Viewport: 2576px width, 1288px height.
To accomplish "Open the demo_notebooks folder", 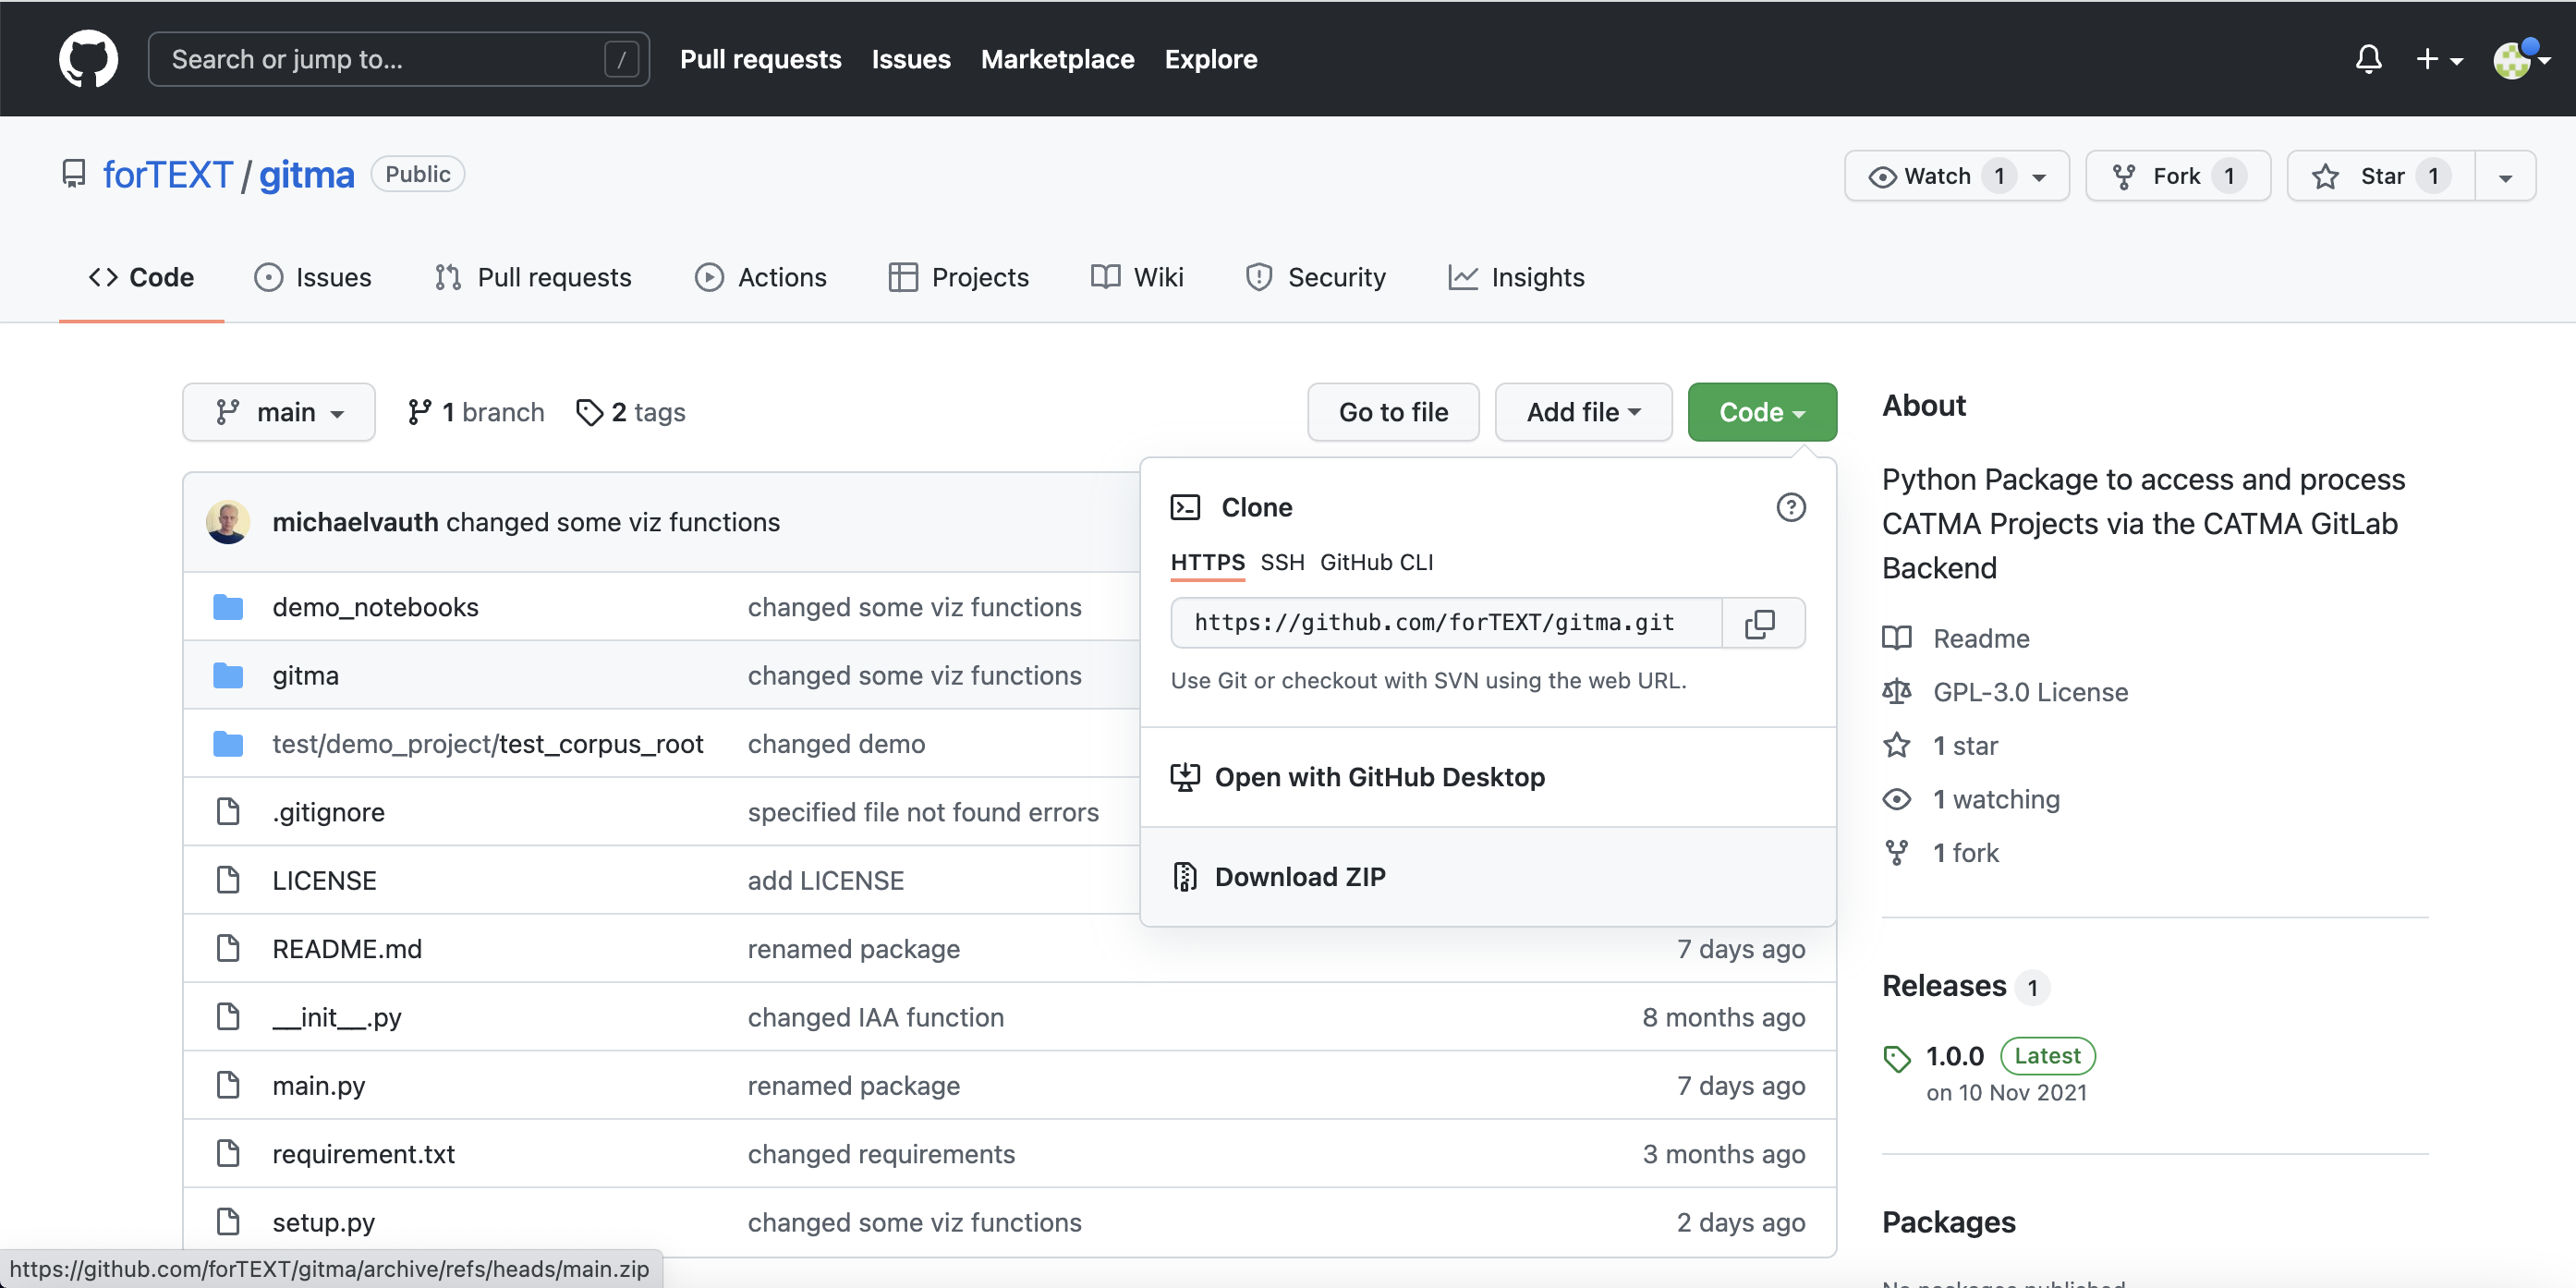I will pyautogui.click(x=375, y=607).
